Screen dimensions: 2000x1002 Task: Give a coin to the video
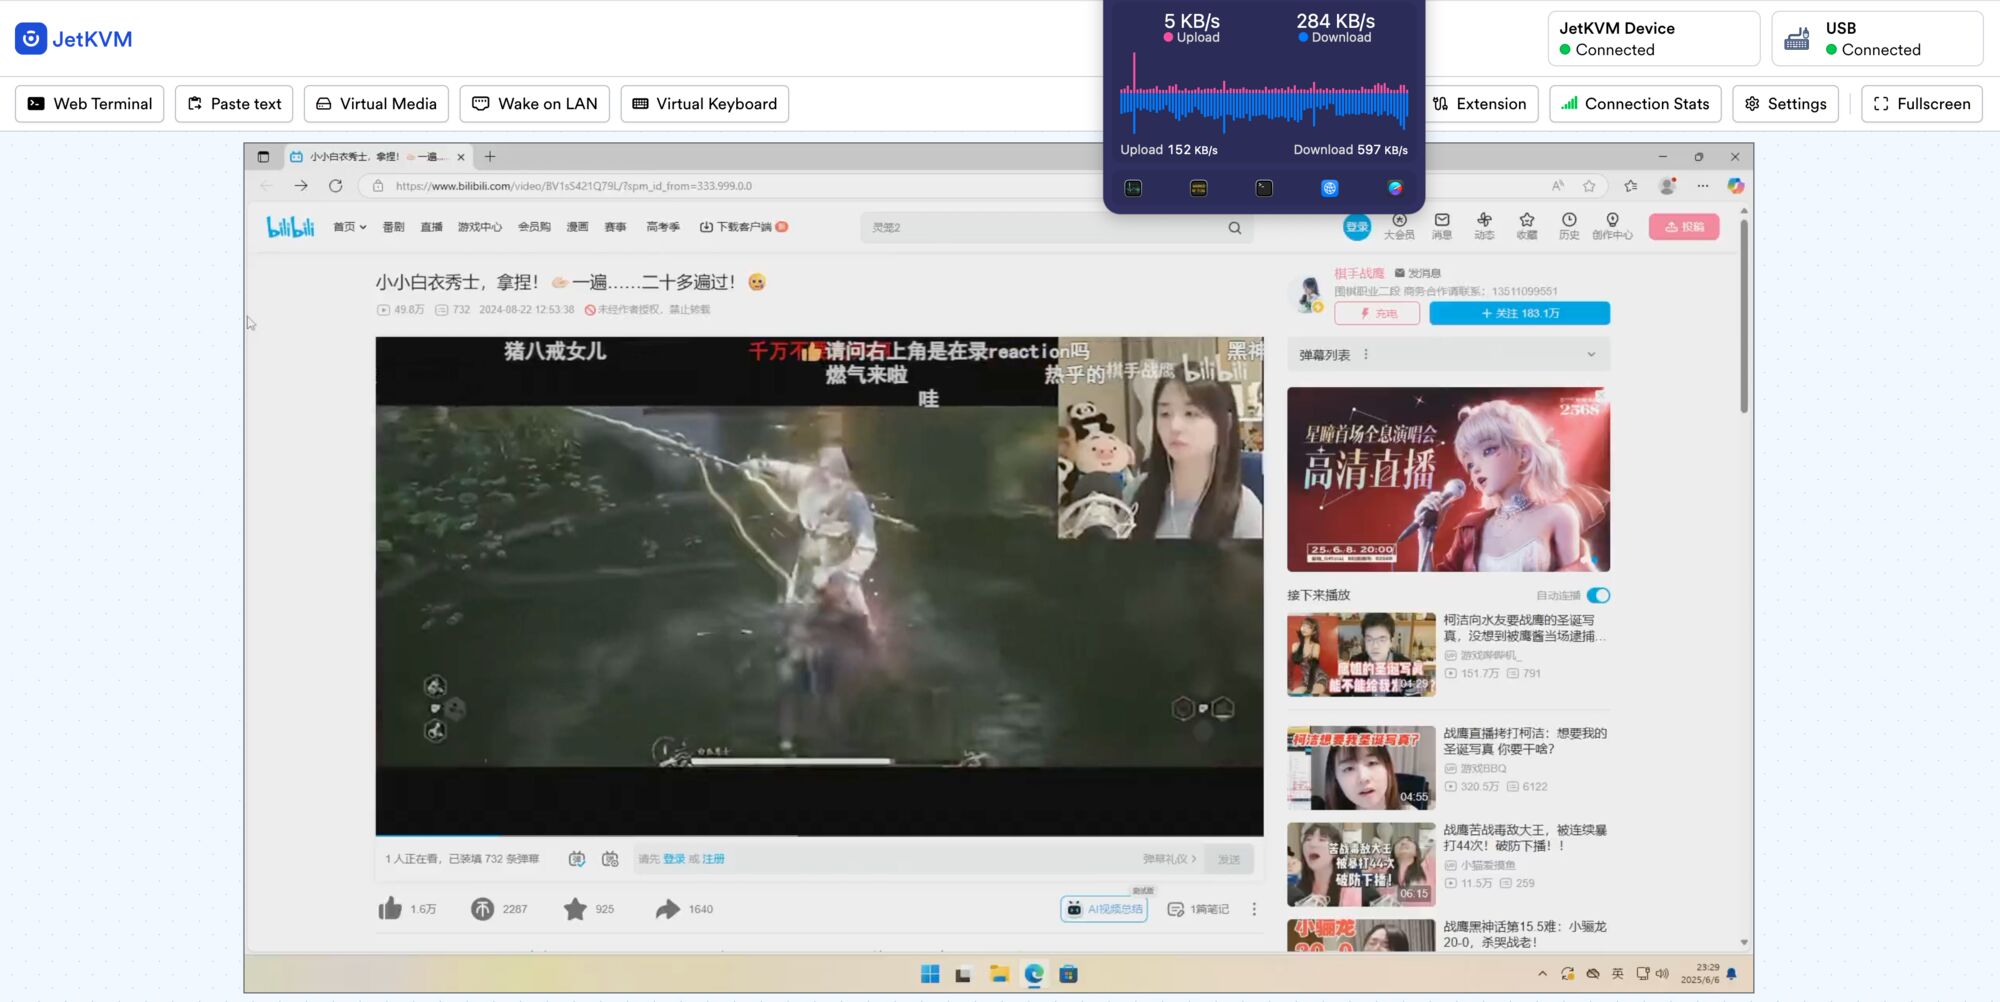482,909
